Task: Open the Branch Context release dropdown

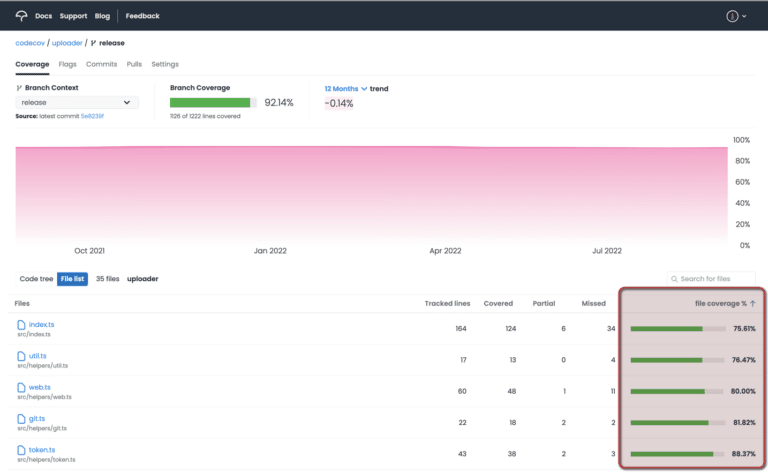Action: click(76, 102)
